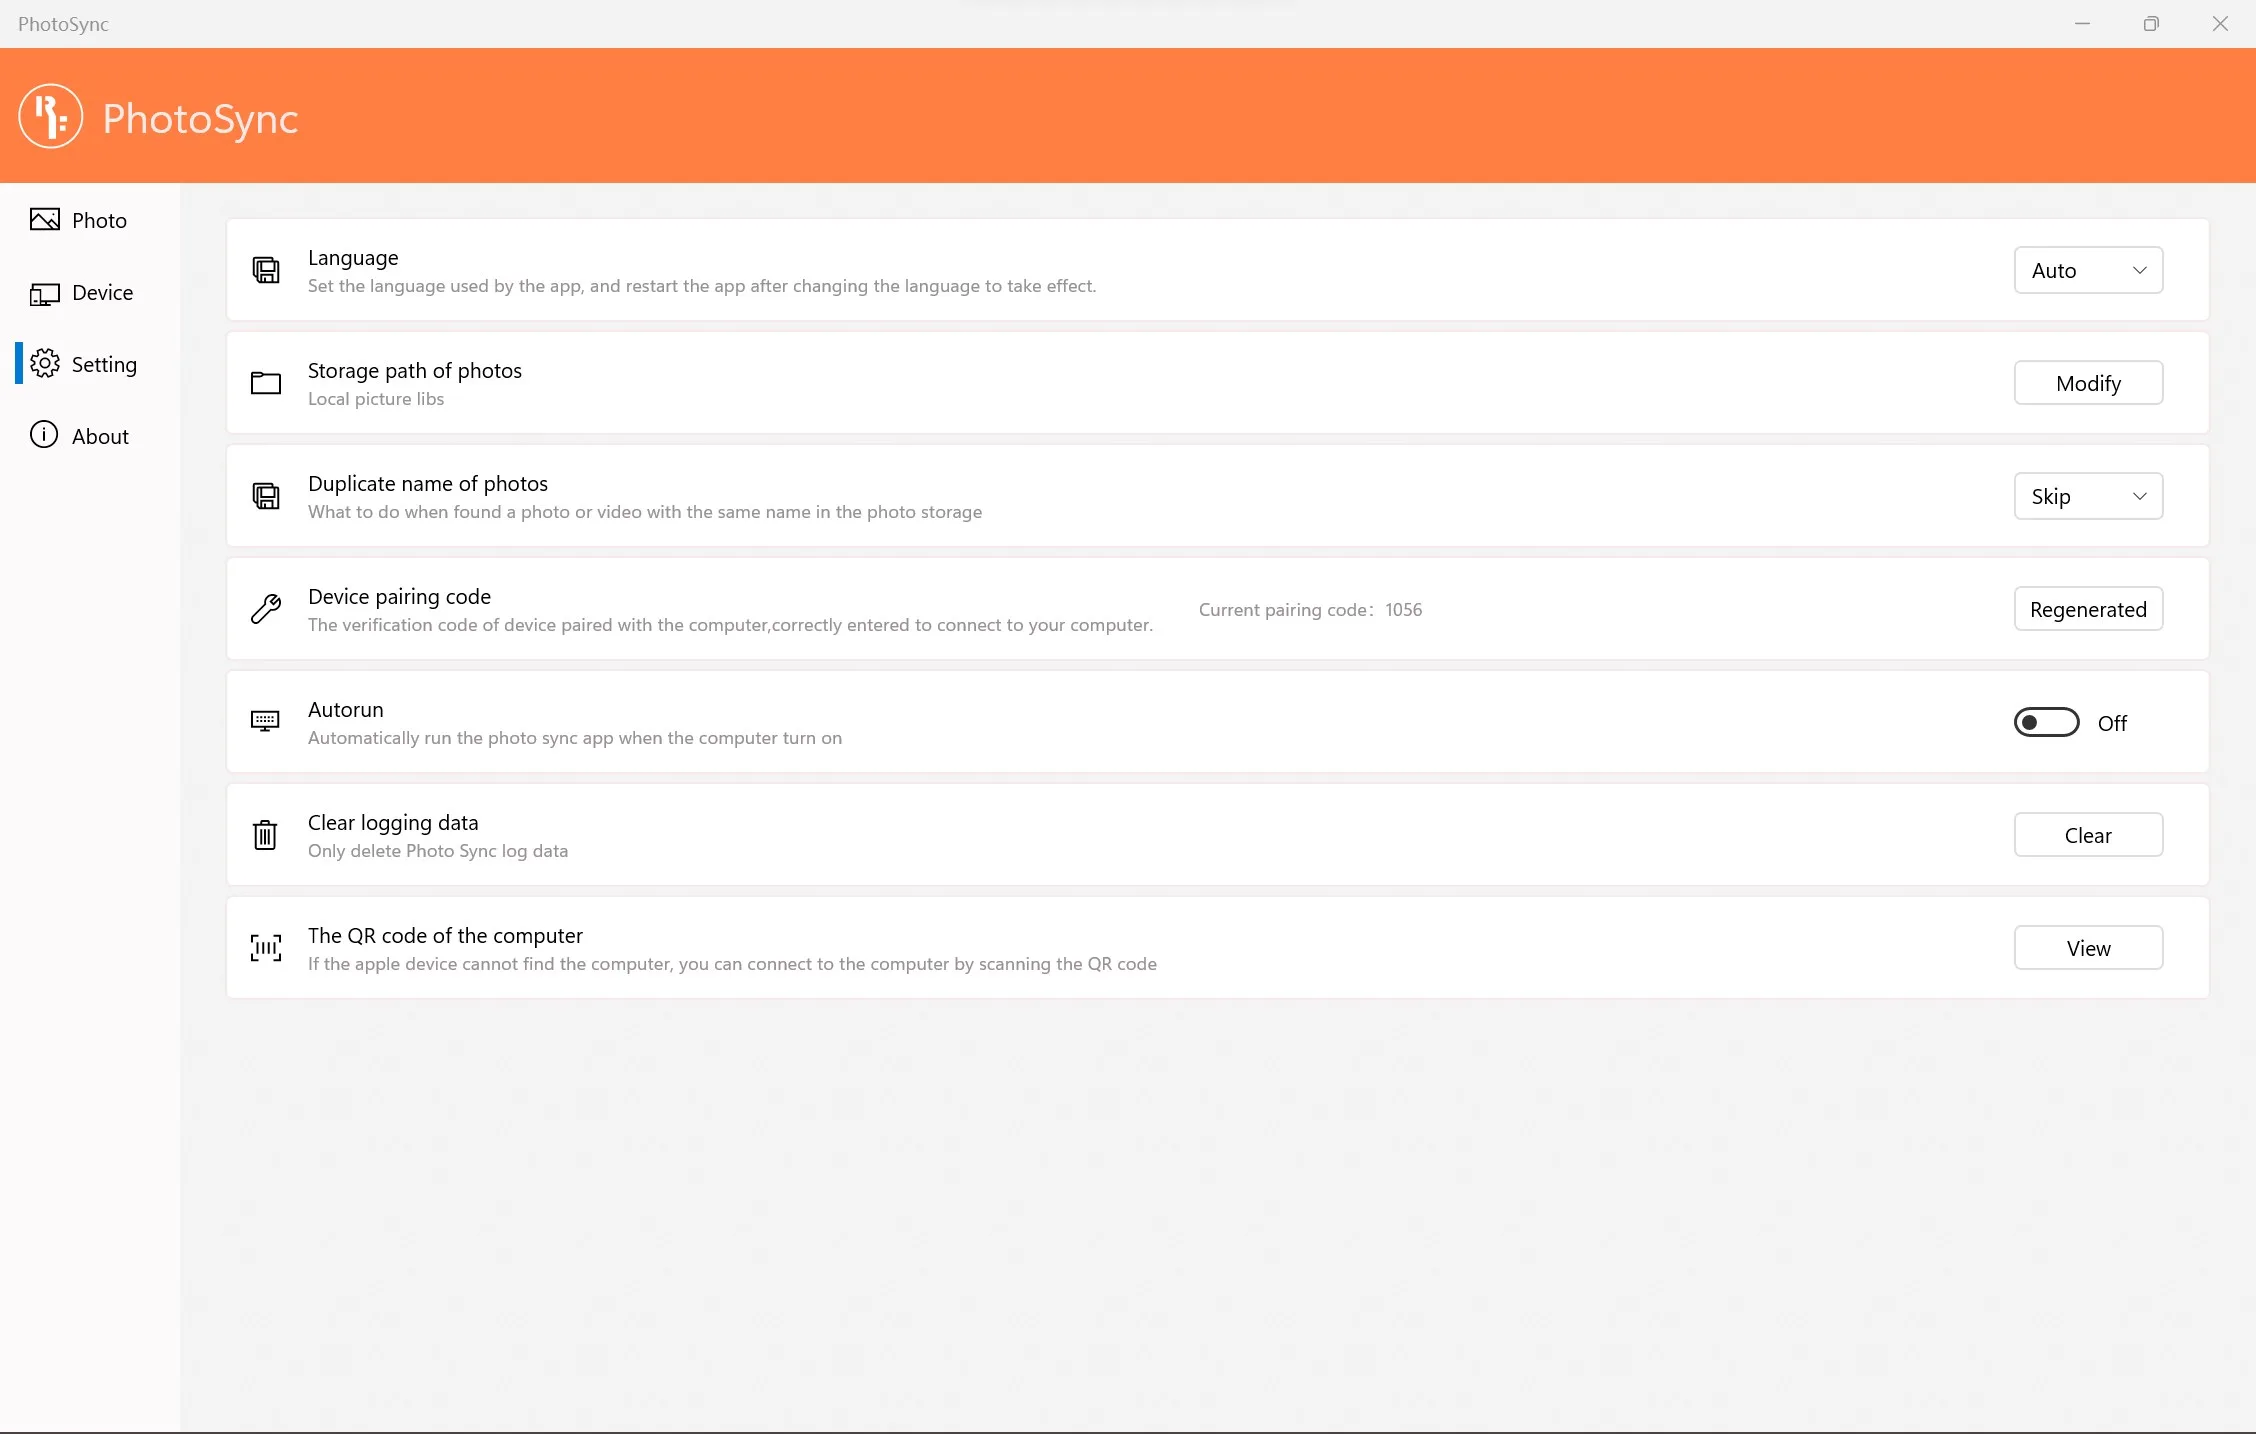The width and height of the screenshot is (2256, 1434).
Task: Click the Device monitor icon in sidebar
Action: point(45,293)
